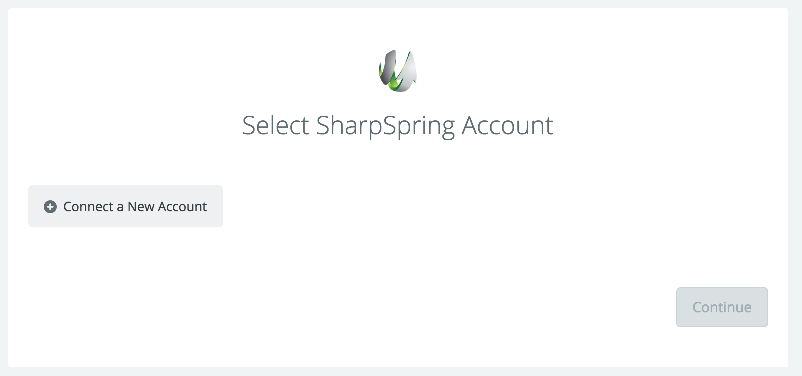Screen dimensions: 802x376
Task: Proceed with the Continue button
Action: point(722,307)
